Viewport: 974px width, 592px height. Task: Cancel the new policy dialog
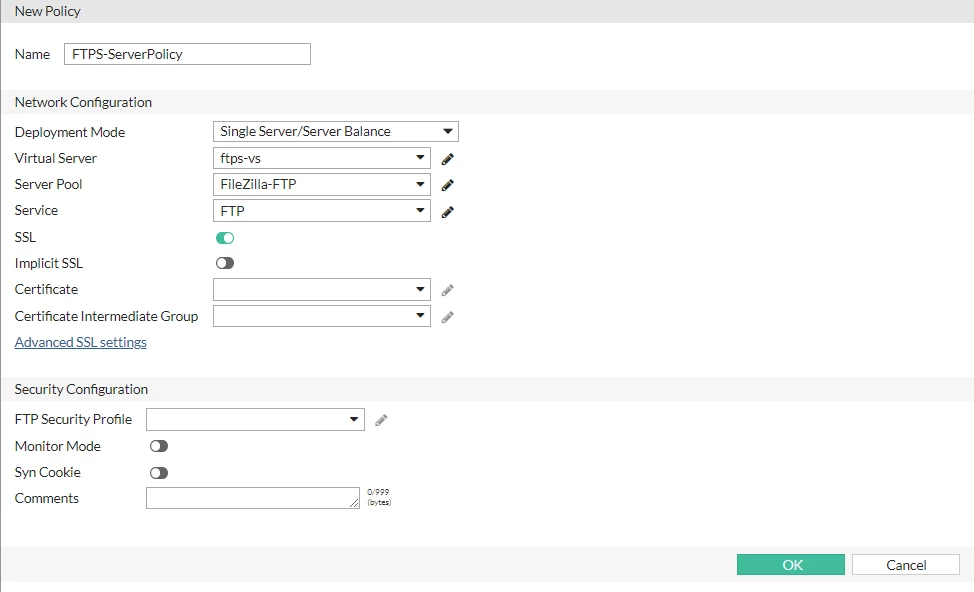(x=906, y=565)
